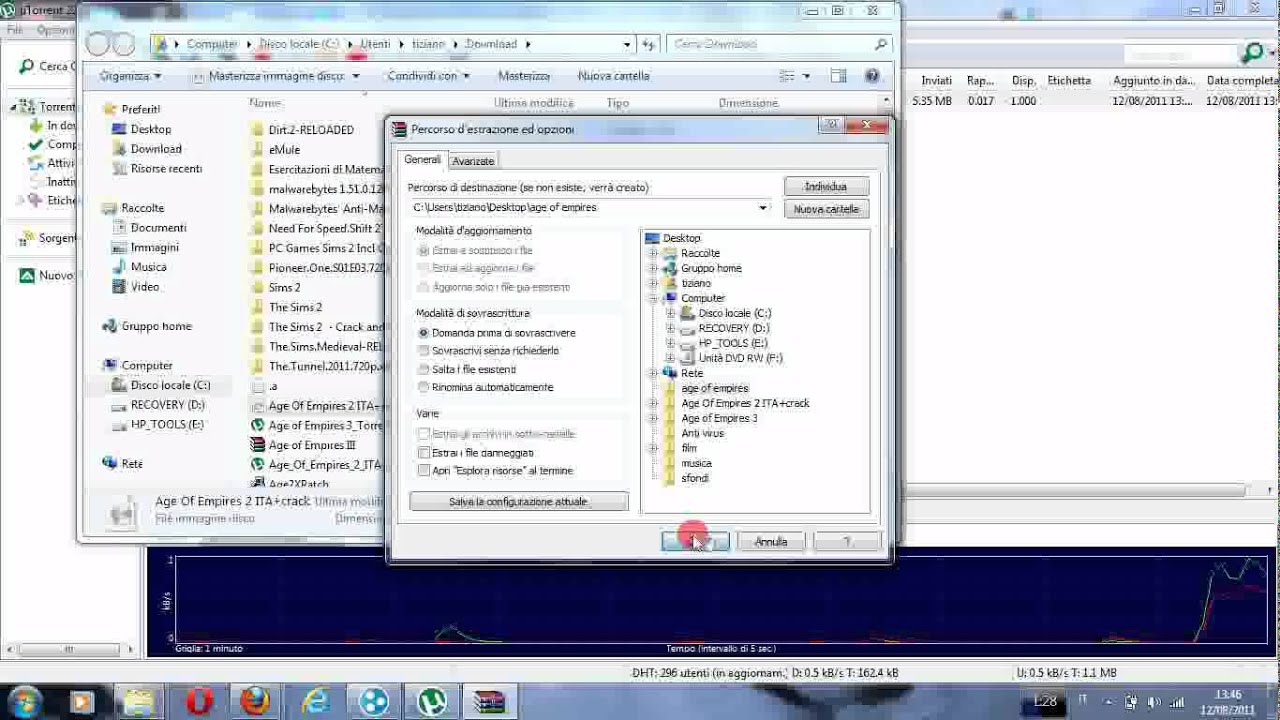Viewport: 1280px width, 720px height.
Task: Switch to Generali tab
Action: point(422,160)
